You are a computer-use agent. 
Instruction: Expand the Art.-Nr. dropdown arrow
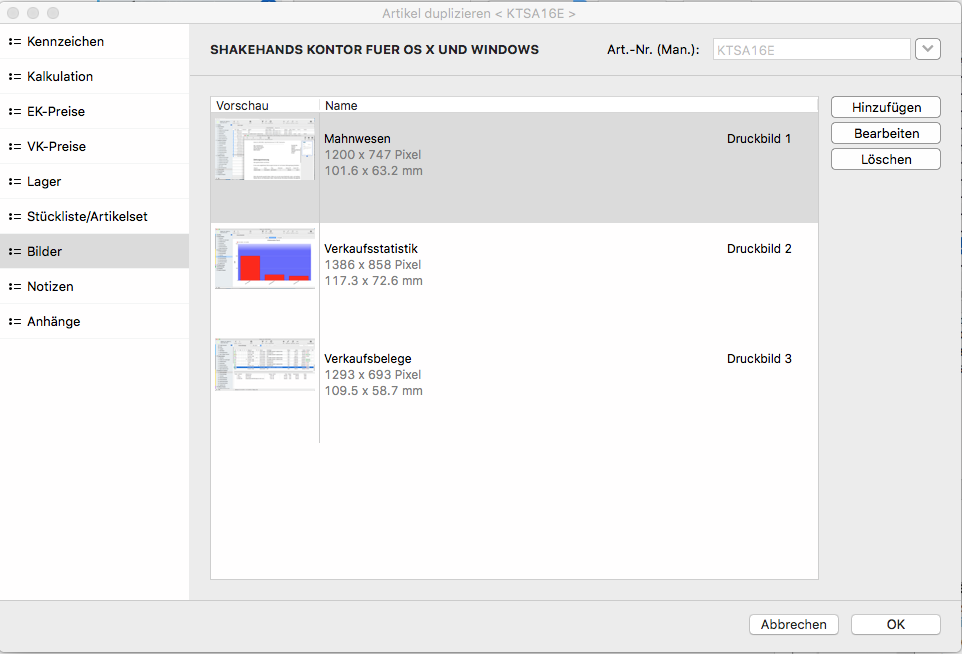coord(927,49)
